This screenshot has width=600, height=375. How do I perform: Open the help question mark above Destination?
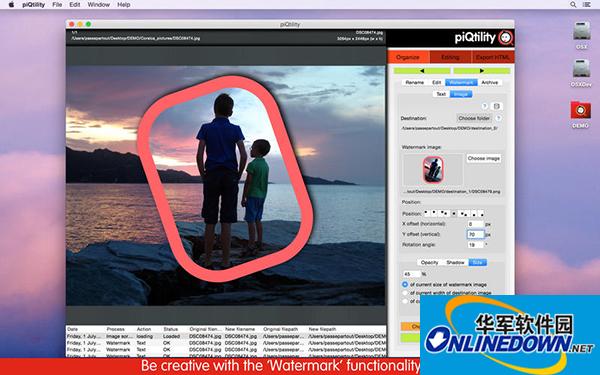pyautogui.click(x=484, y=106)
